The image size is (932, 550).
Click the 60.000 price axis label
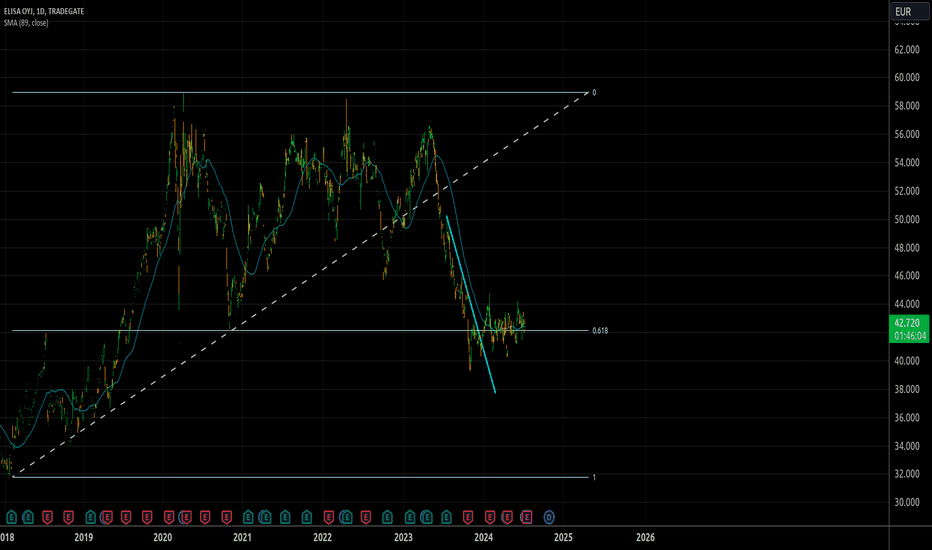(x=907, y=77)
